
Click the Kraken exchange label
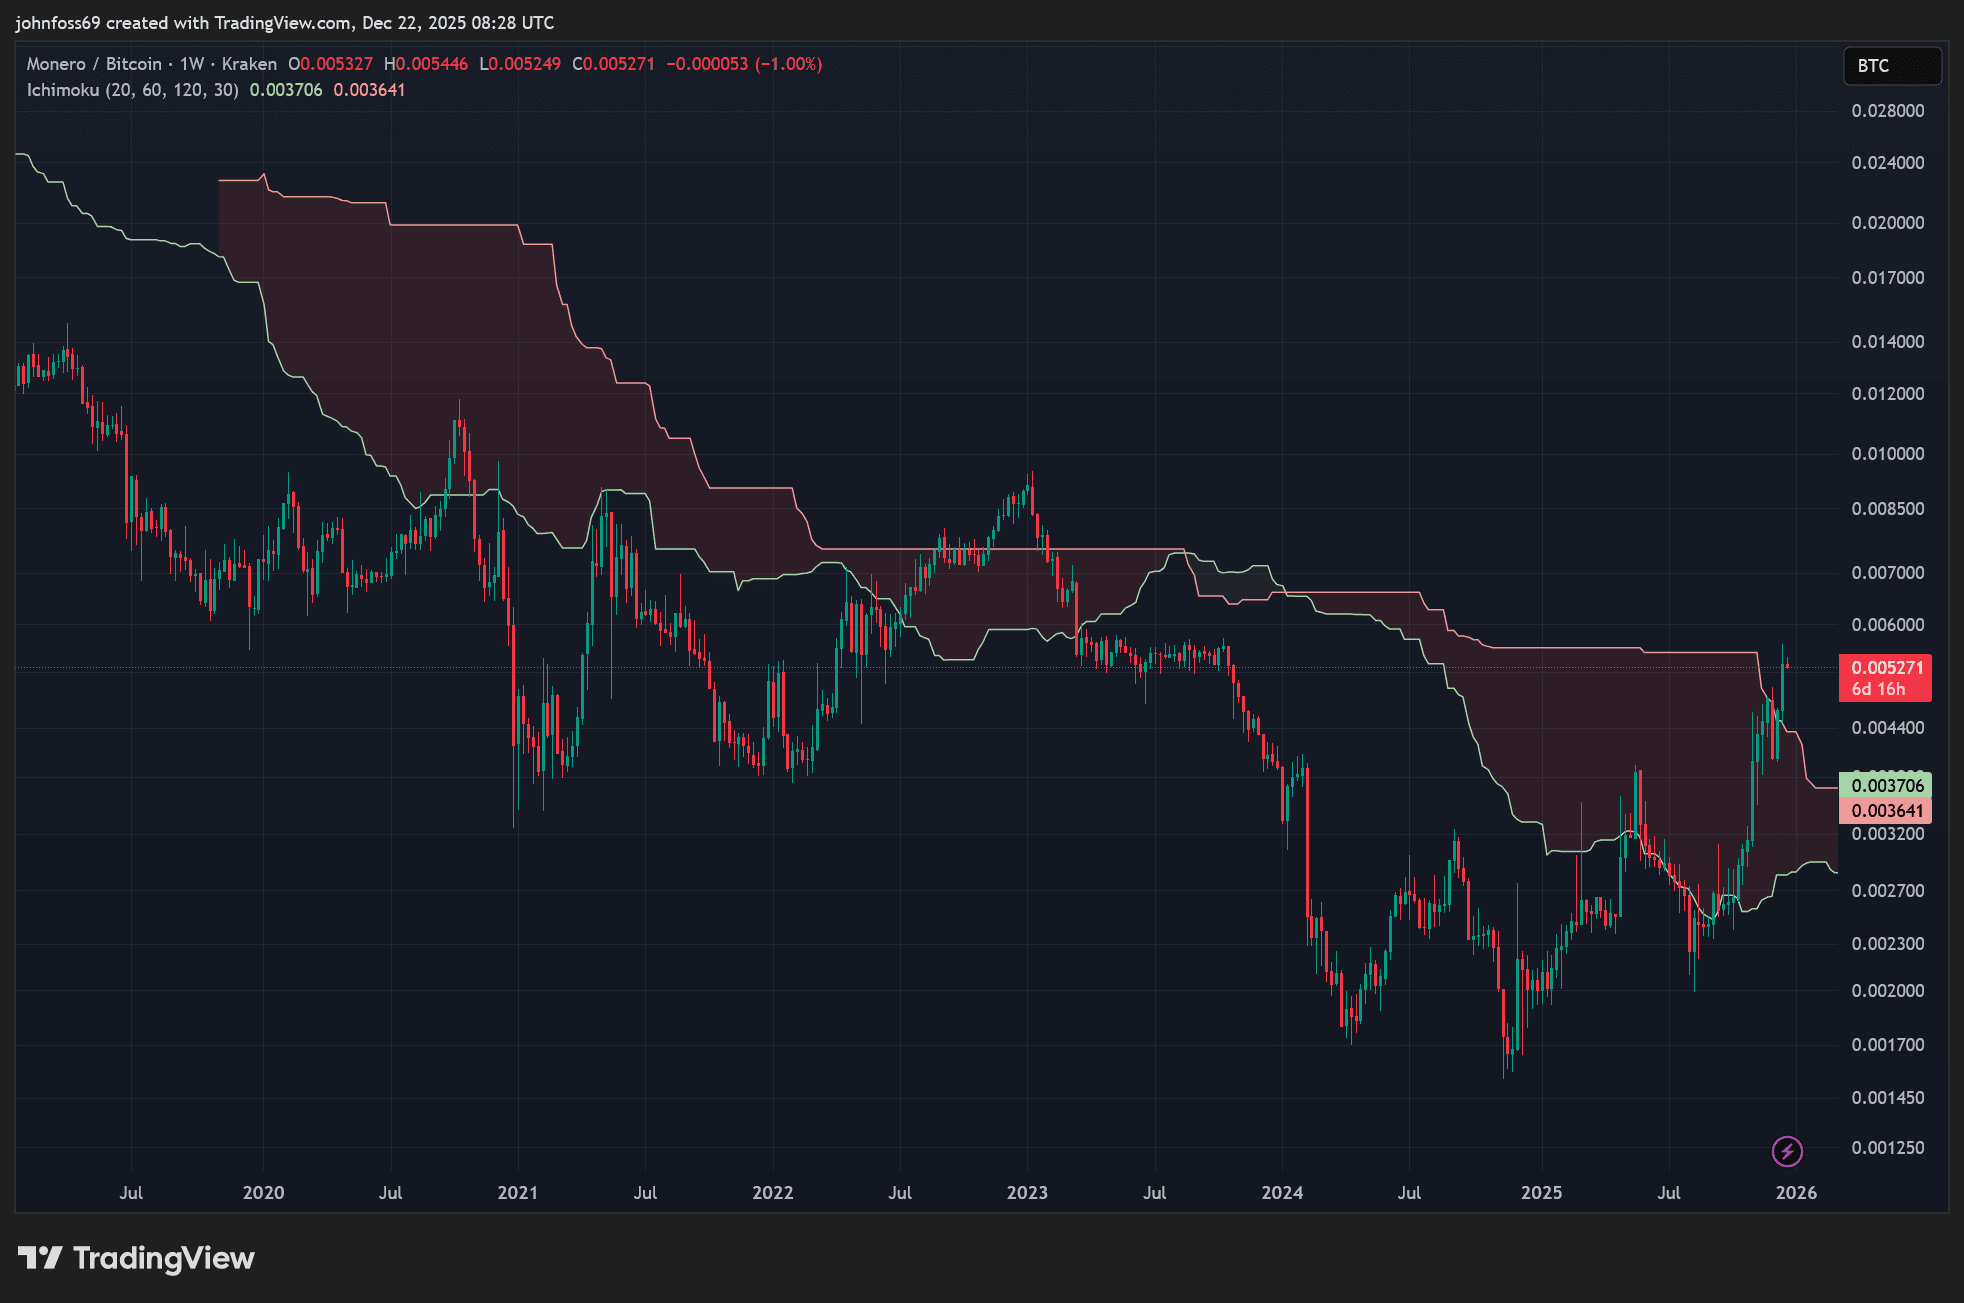tap(249, 64)
